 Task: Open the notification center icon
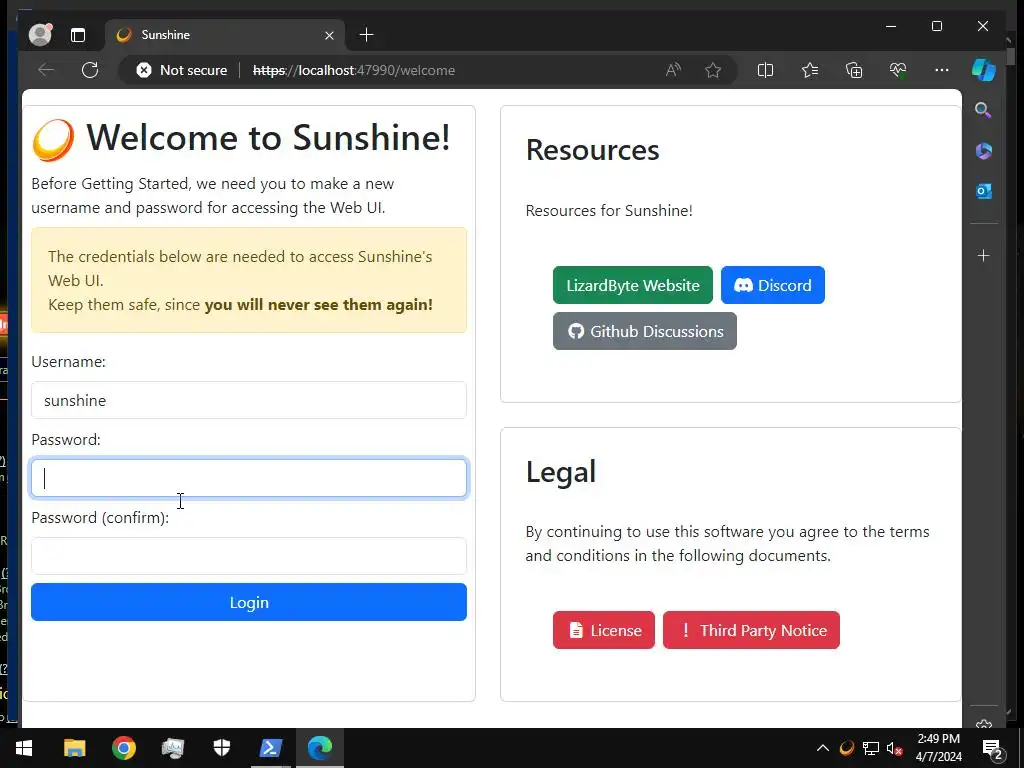(992, 748)
